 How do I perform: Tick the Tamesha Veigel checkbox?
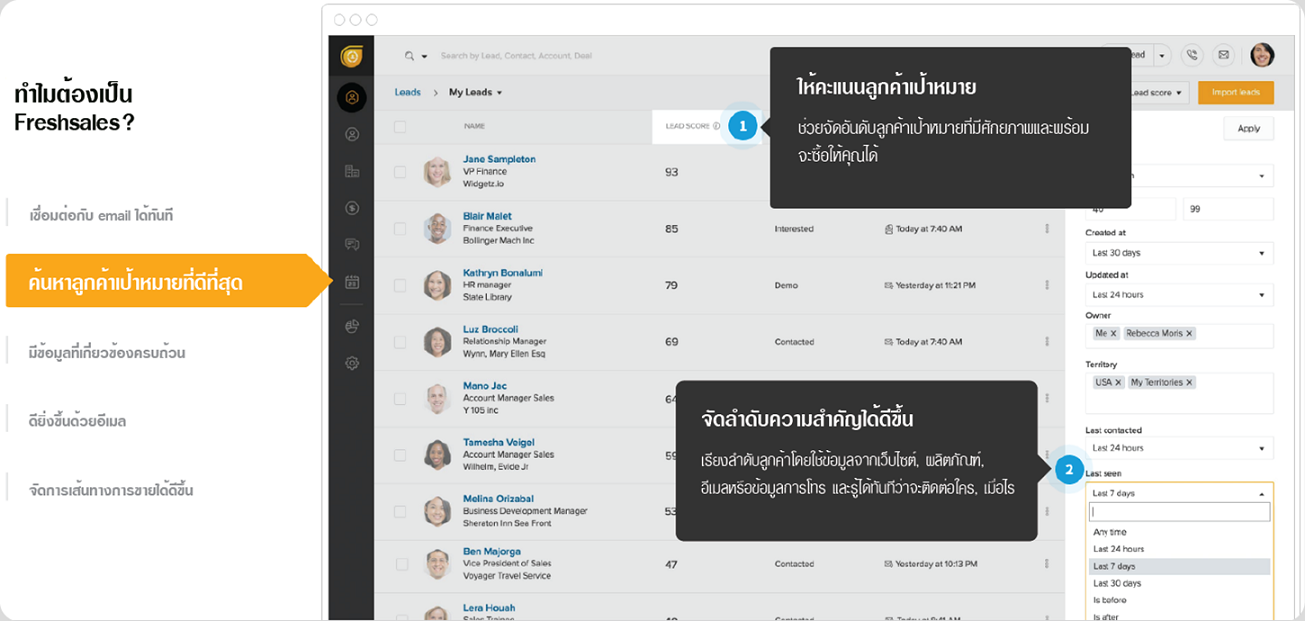click(x=400, y=454)
